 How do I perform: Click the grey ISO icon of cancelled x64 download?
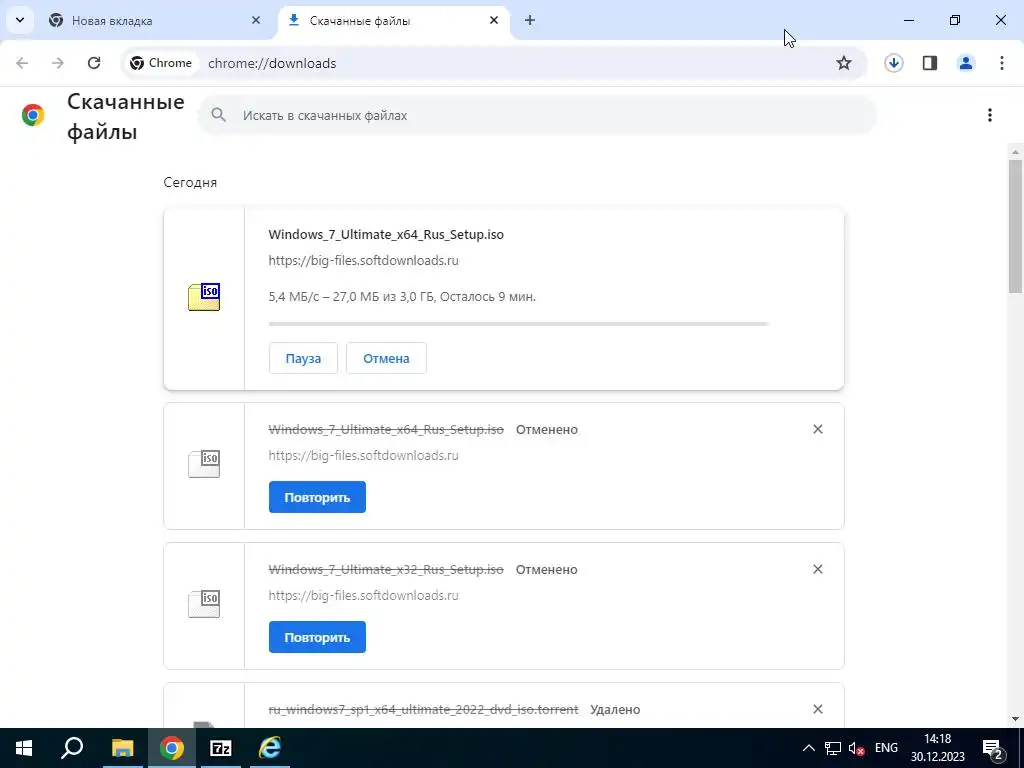[x=204, y=464]
